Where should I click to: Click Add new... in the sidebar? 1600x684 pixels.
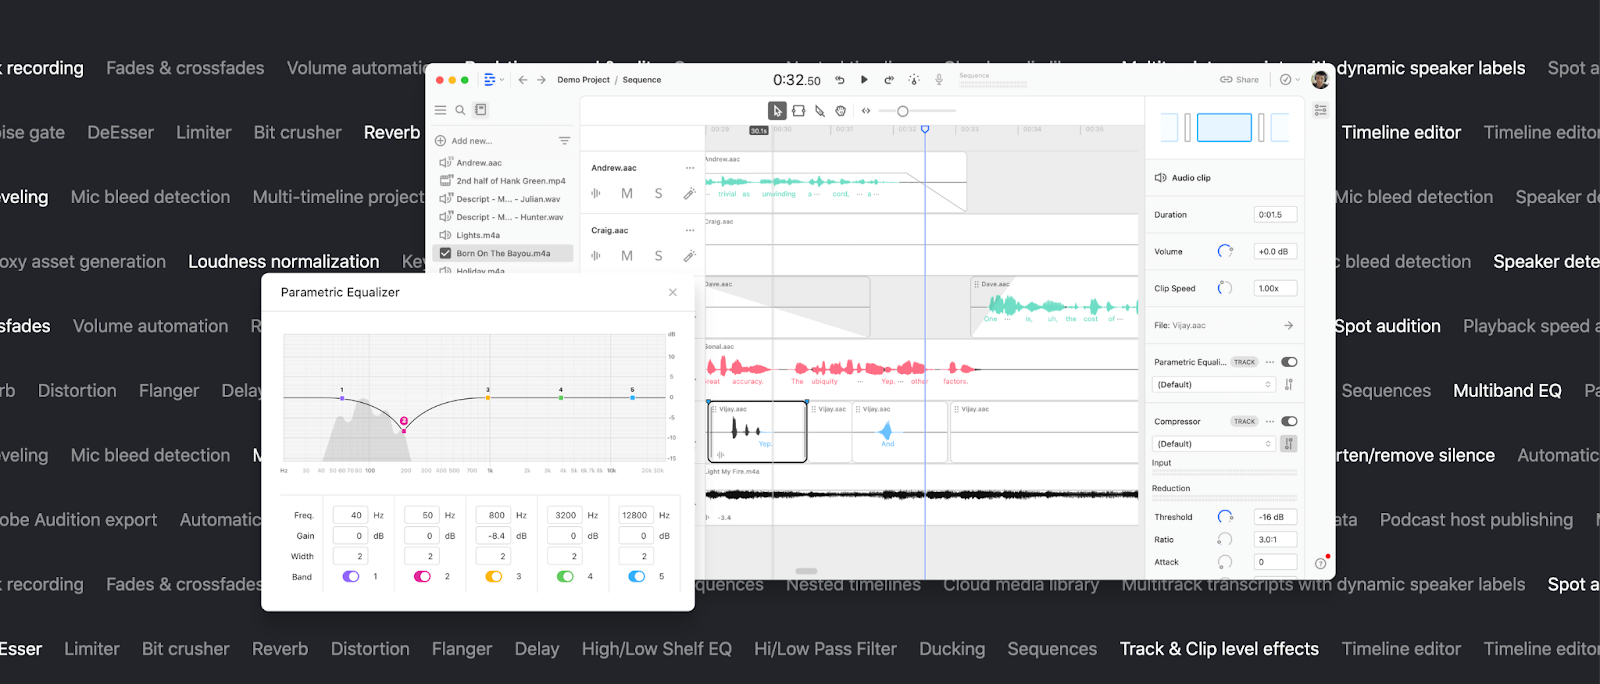464,141
